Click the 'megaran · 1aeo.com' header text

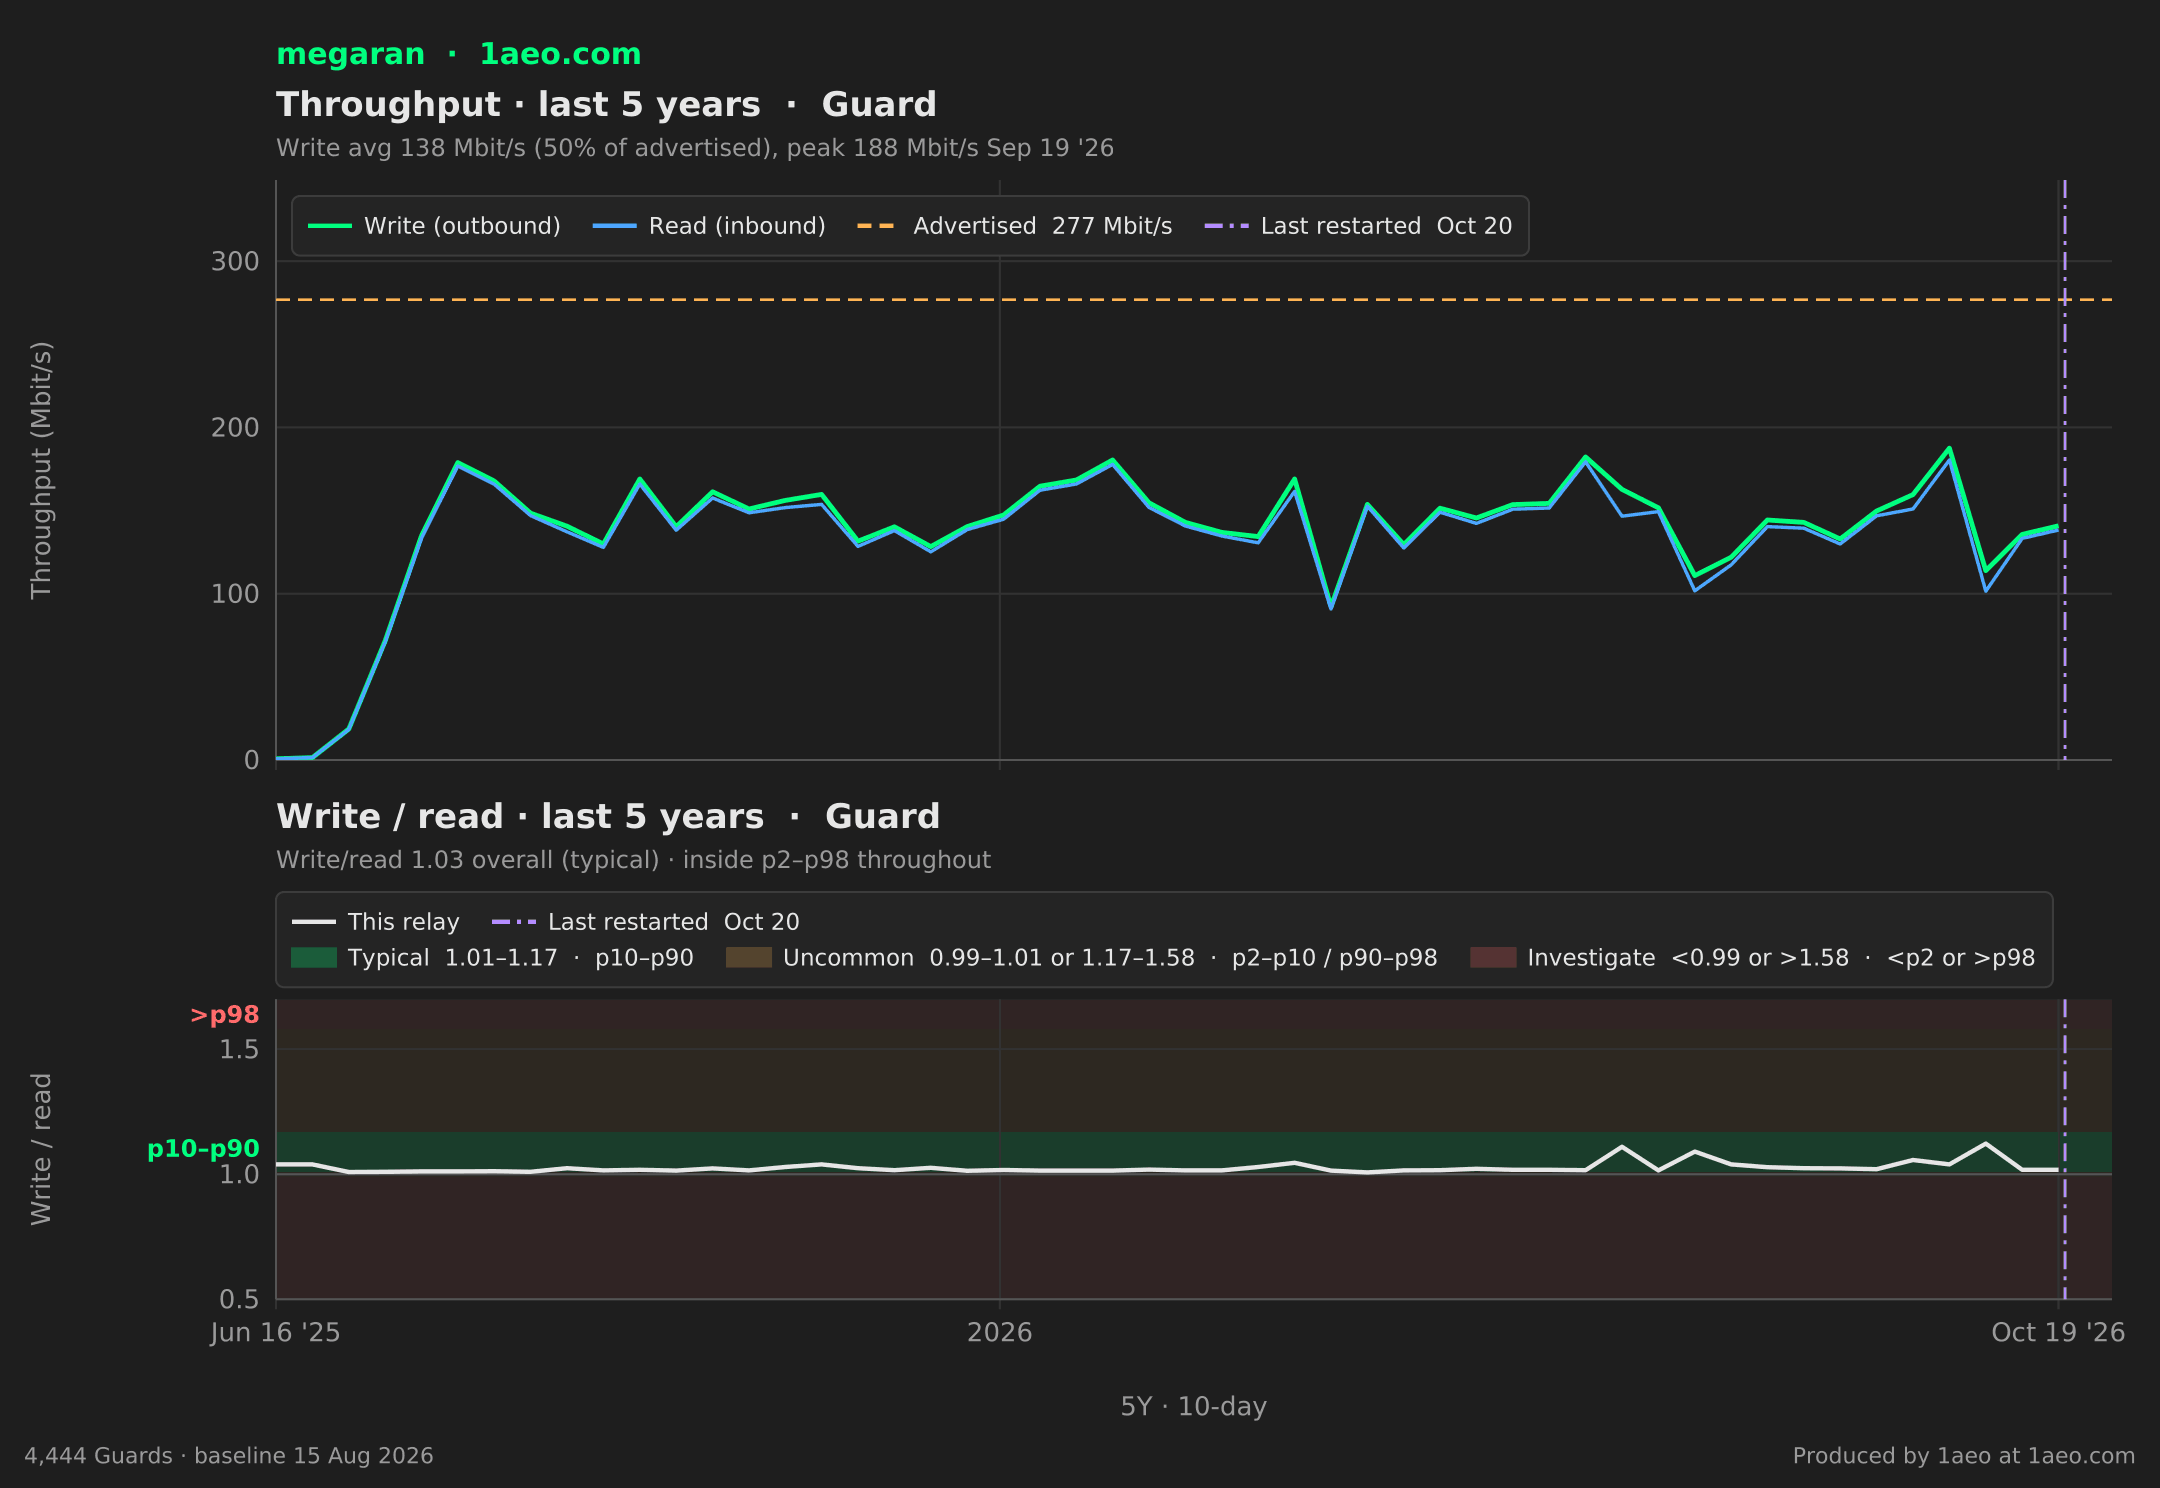[x=458, y=54]
